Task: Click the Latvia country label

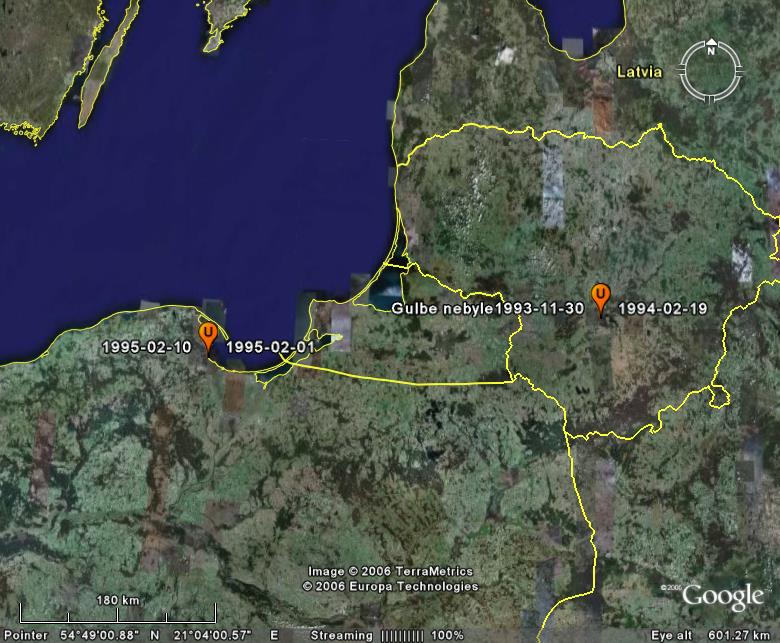Action: pos(638,72)
